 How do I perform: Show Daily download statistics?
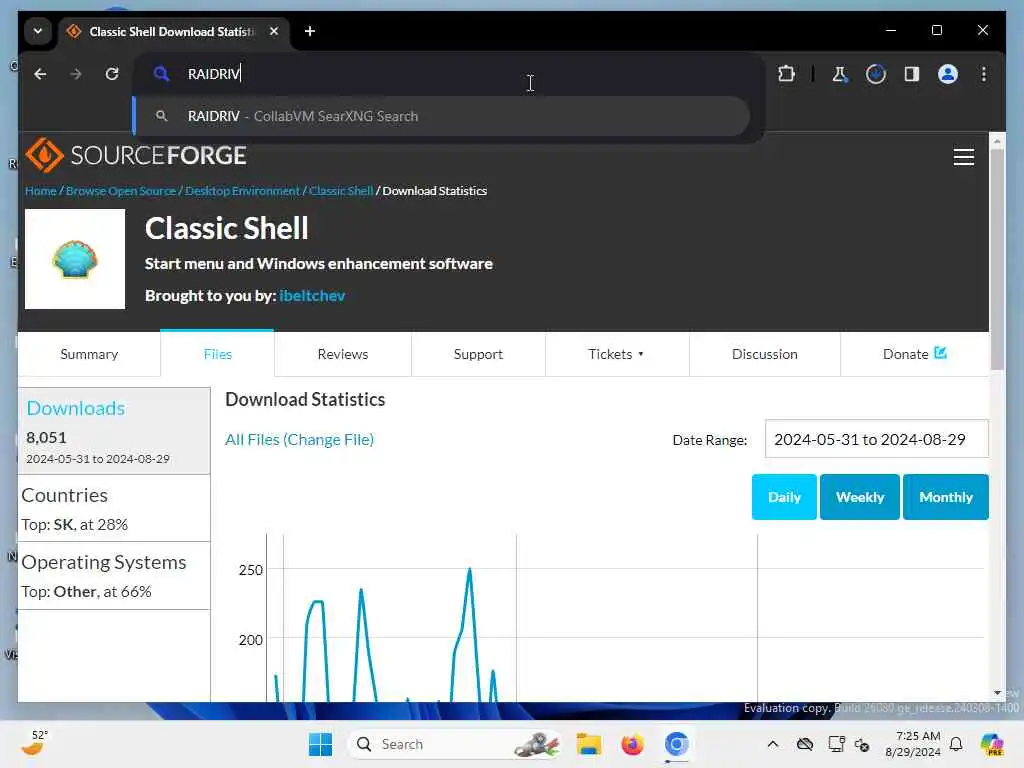[x=784, y=497]
